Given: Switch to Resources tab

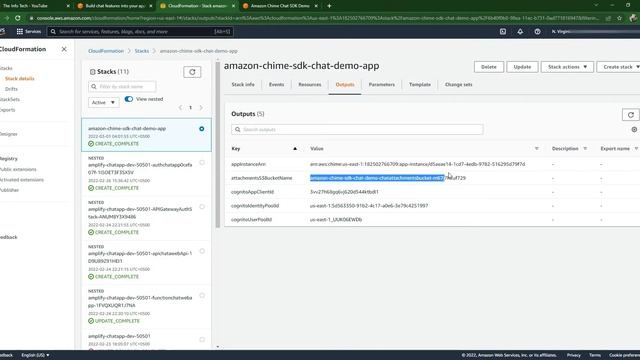Looking at the screenshot, I should [310, 84].
